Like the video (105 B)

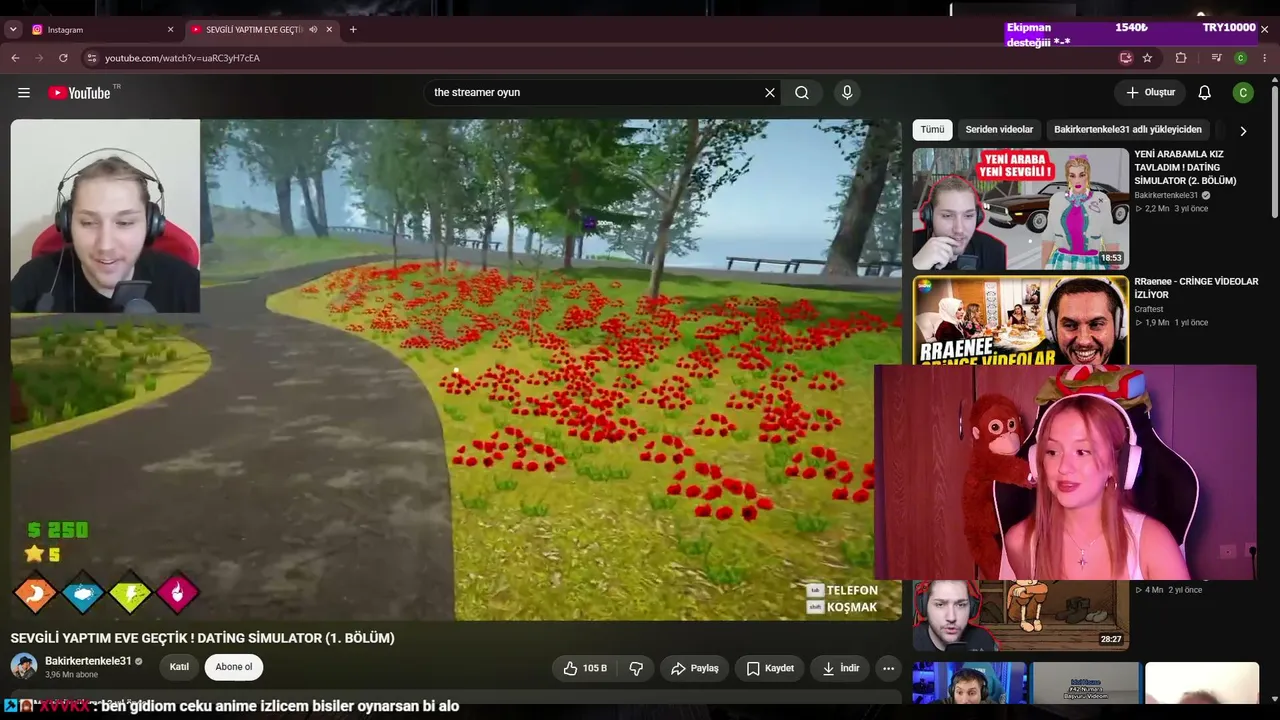click(x=585, y=668)
